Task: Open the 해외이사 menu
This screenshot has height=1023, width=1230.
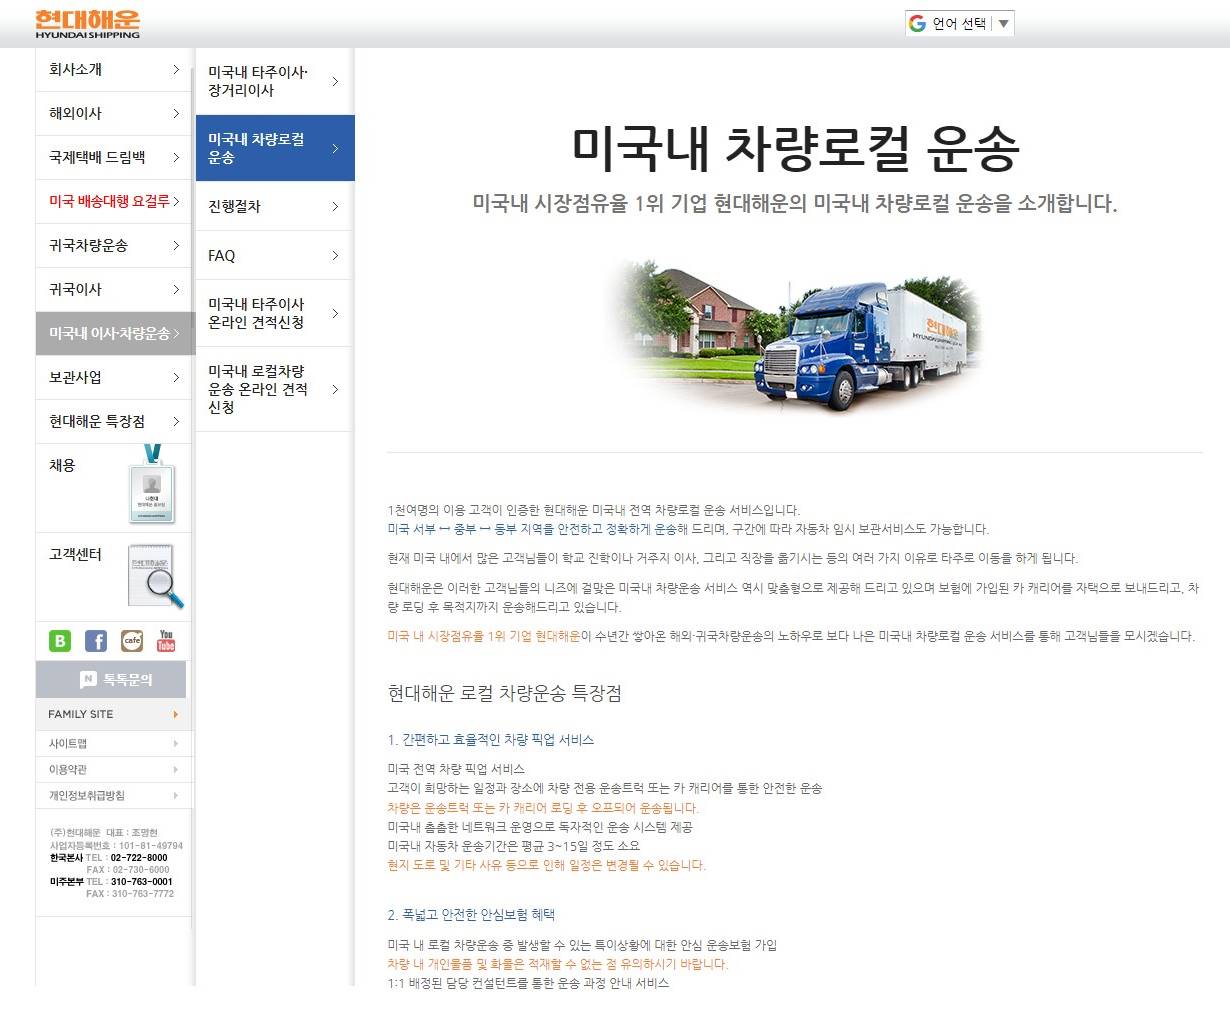Action: pyautogui.click(x=114, y=113)
